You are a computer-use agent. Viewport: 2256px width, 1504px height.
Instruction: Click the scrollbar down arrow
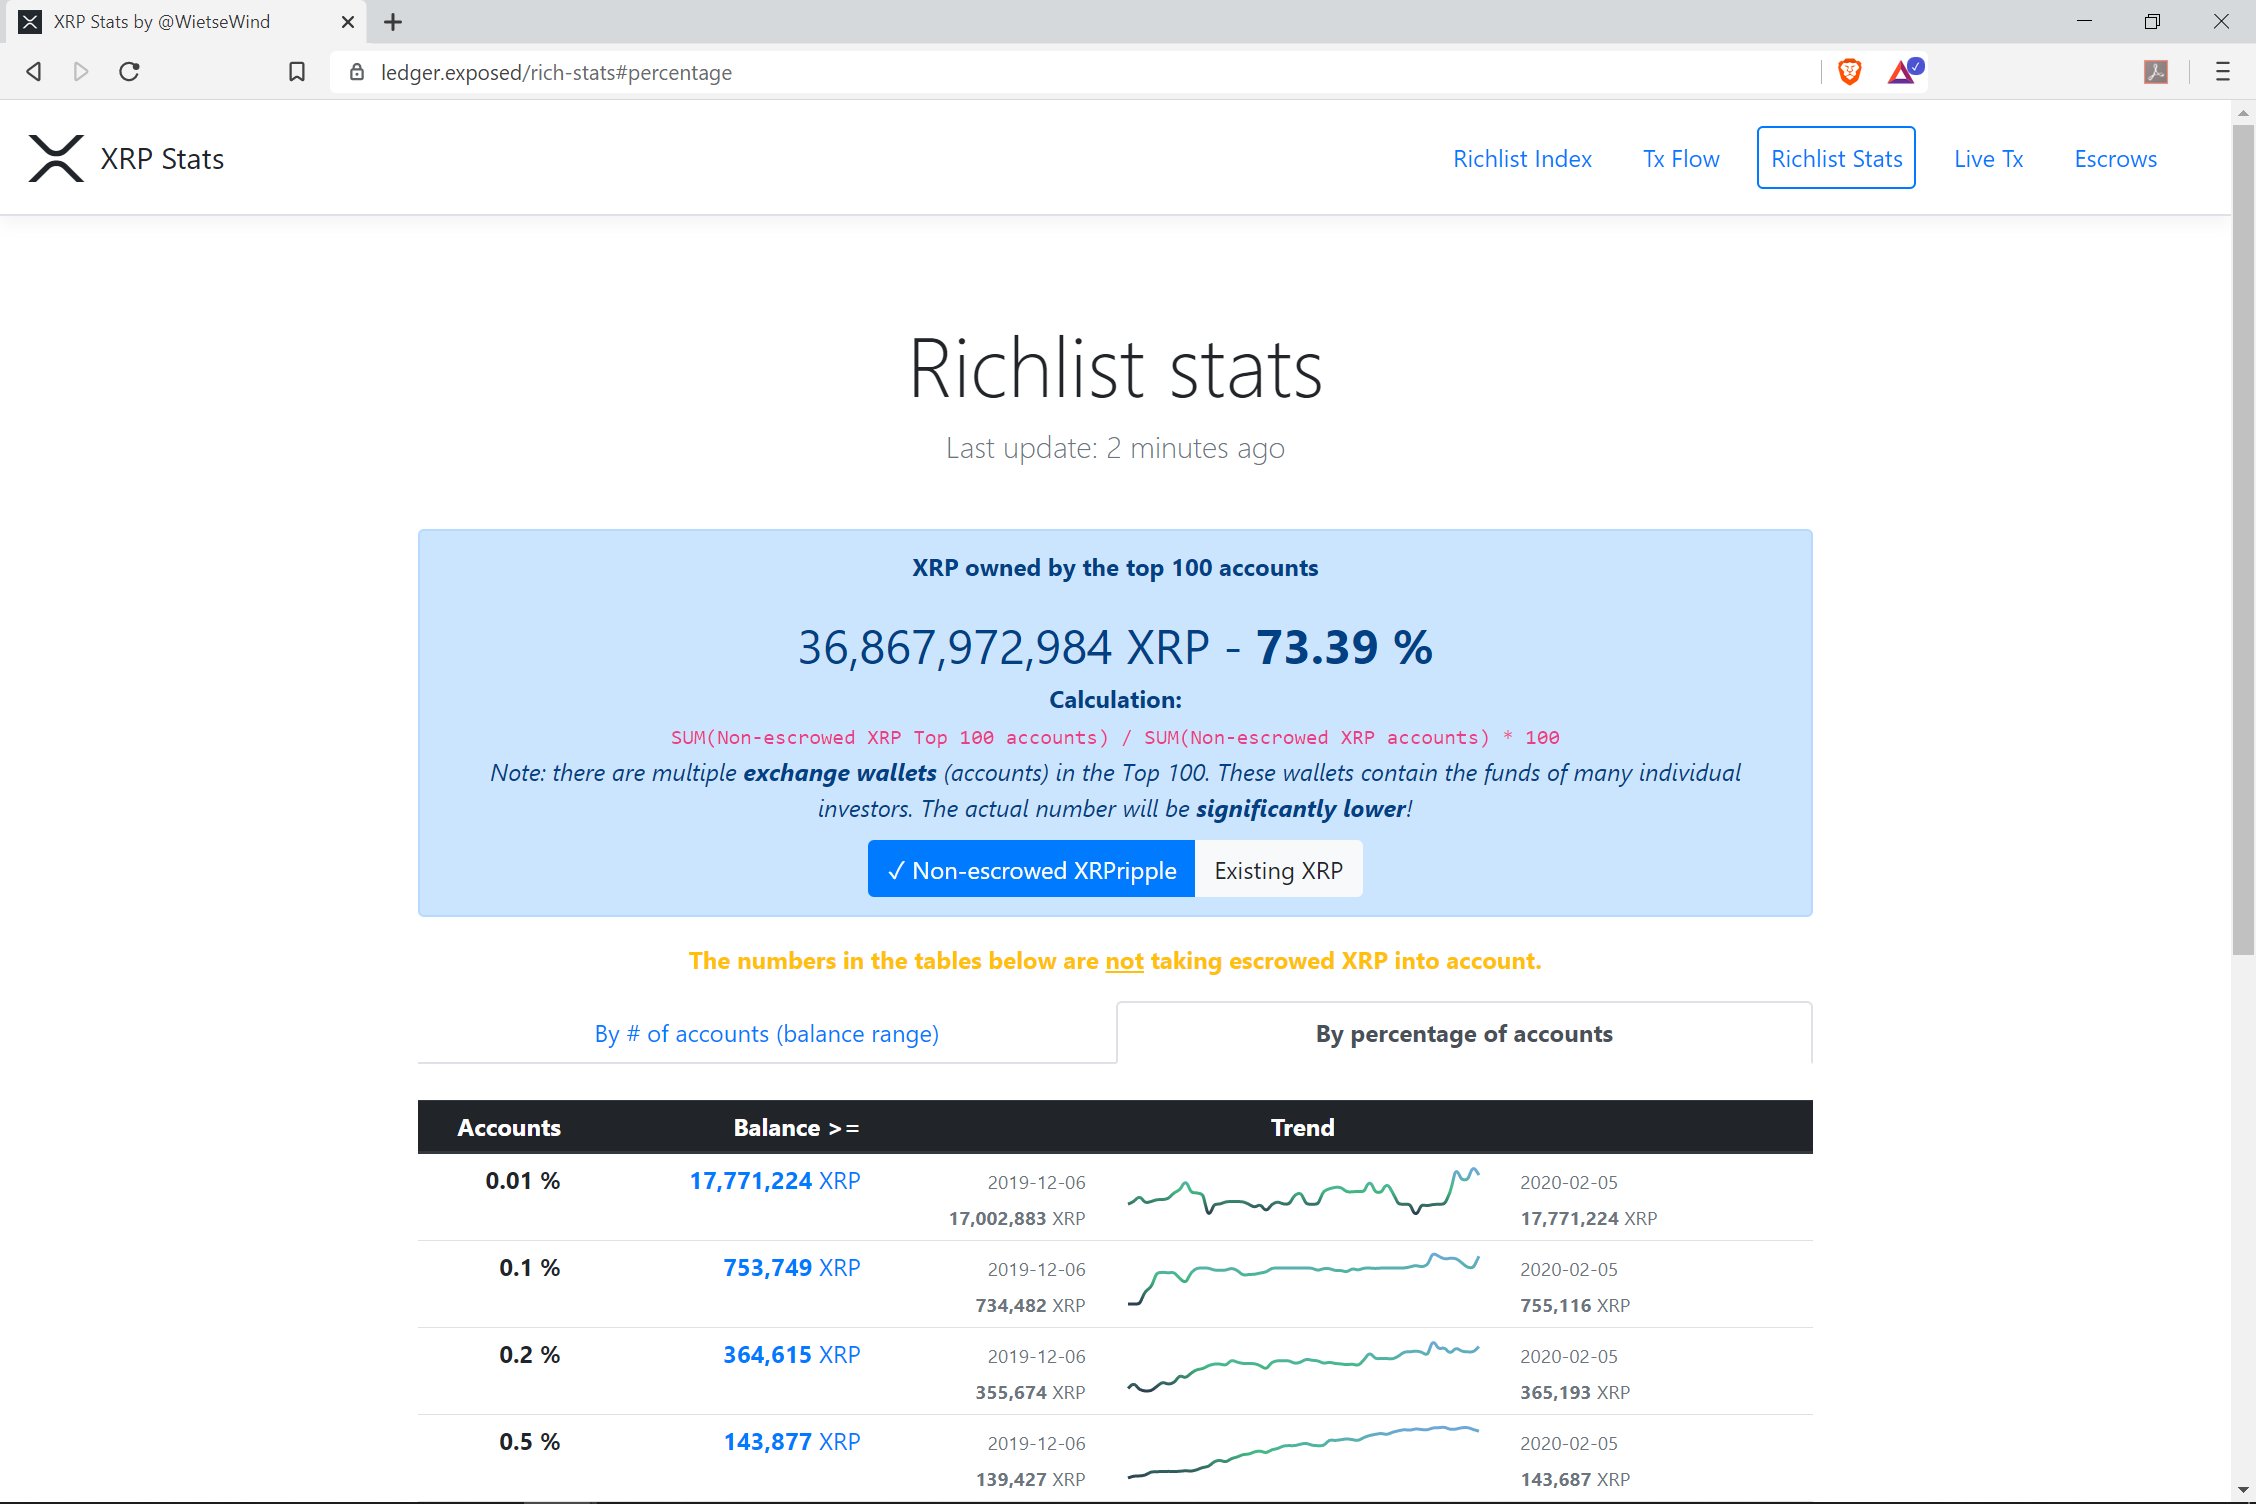[x=2243, y=1490]
